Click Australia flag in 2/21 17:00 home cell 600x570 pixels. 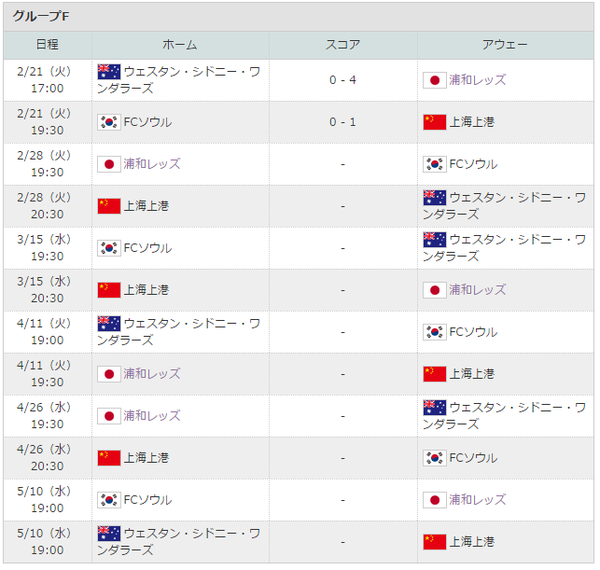click(109, 72)
